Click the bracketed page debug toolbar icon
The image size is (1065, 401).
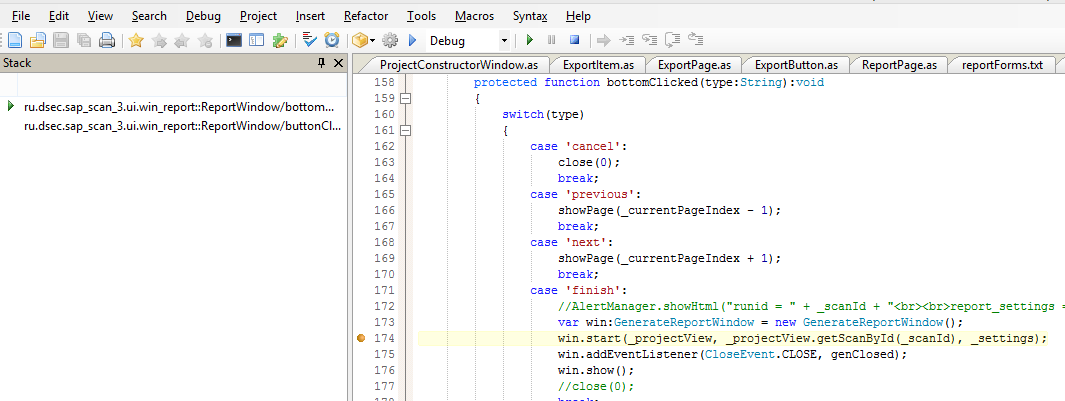point(672,41)
